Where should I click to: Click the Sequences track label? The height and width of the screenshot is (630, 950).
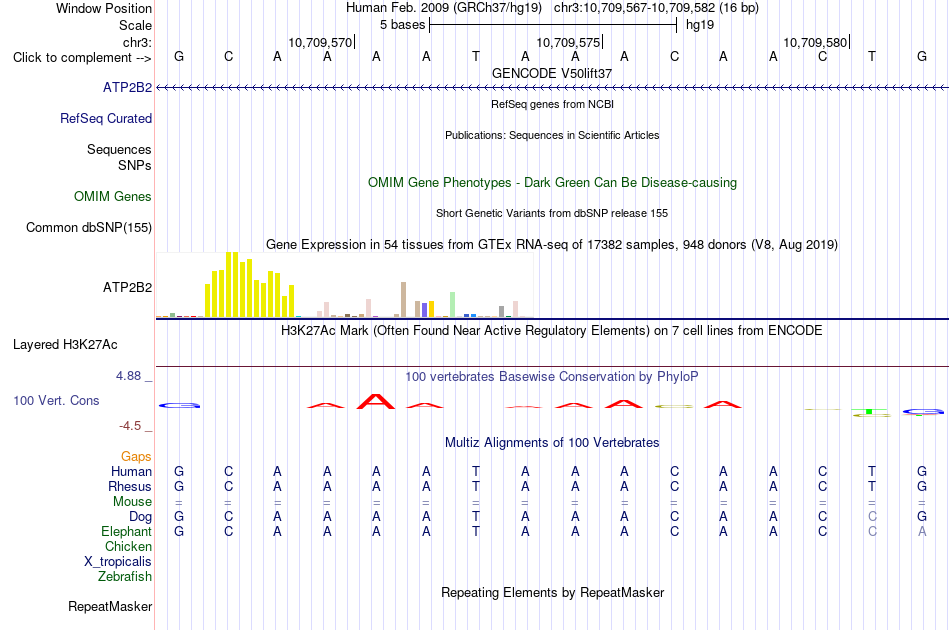[119, 150]
